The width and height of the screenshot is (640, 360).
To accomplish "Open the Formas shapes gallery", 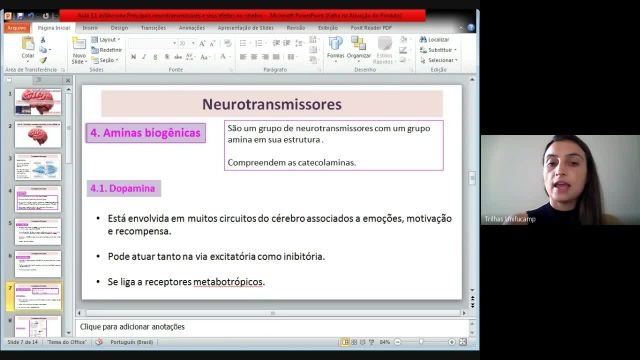I will pos(336,44).
